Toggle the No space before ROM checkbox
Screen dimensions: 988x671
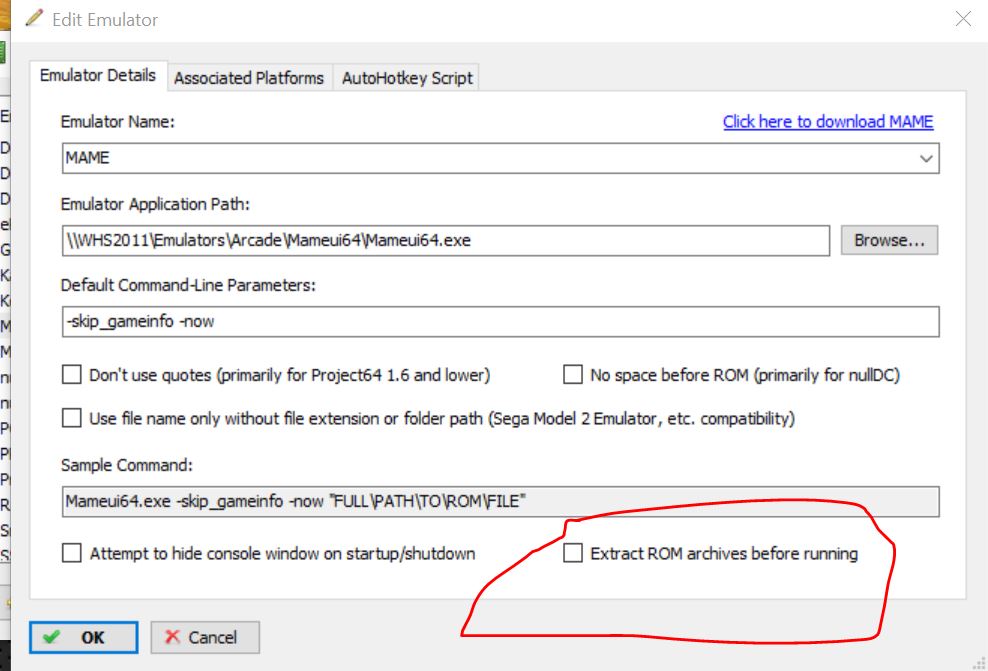[x=573, y=375]
